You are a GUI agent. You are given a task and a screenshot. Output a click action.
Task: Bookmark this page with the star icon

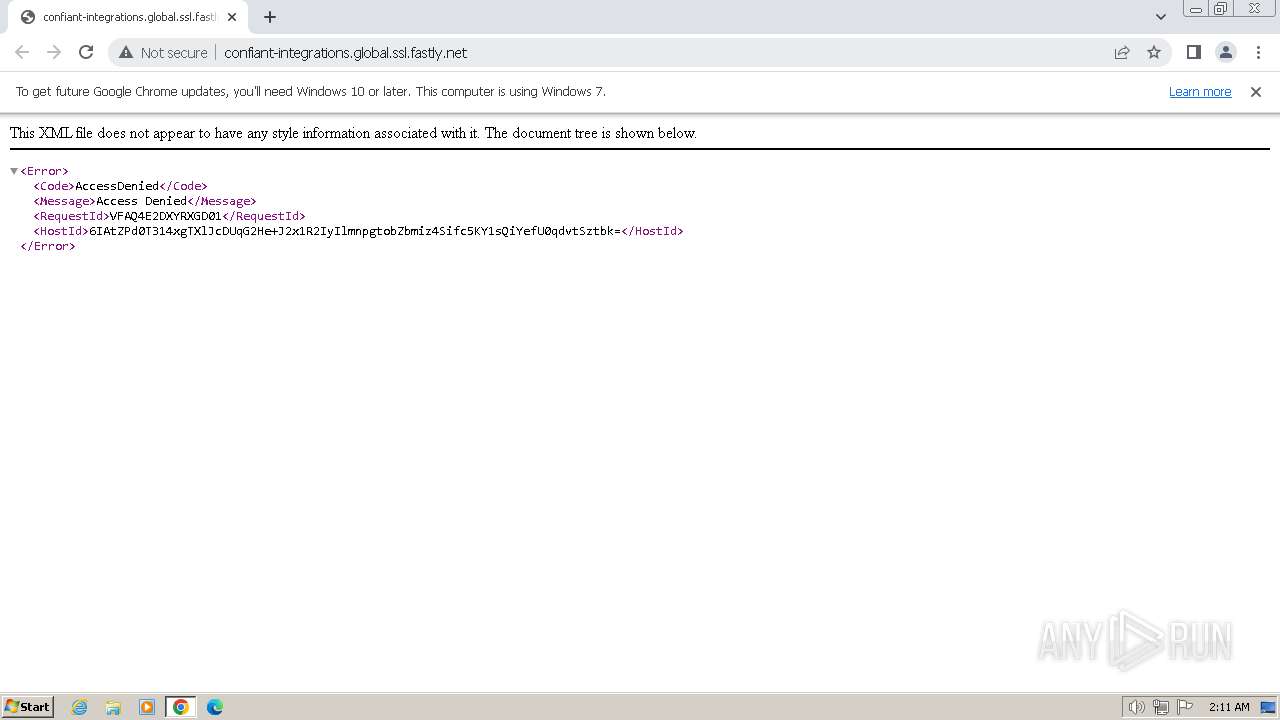click(1154, 52)
